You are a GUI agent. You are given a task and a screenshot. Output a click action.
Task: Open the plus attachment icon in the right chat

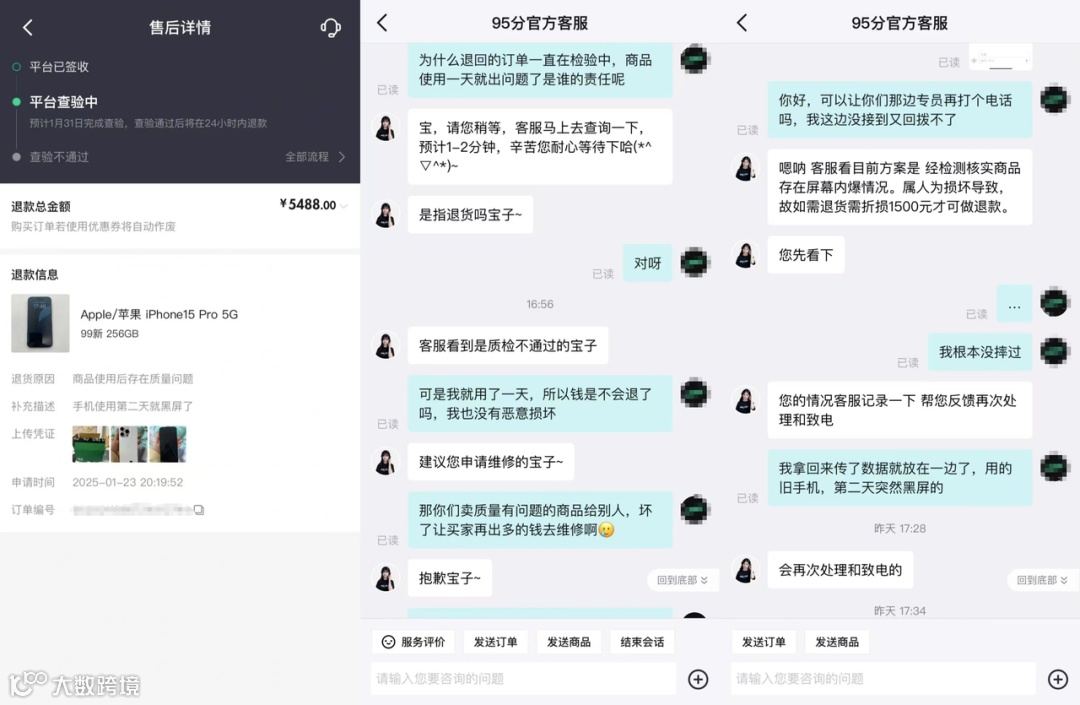[1058, 679]
